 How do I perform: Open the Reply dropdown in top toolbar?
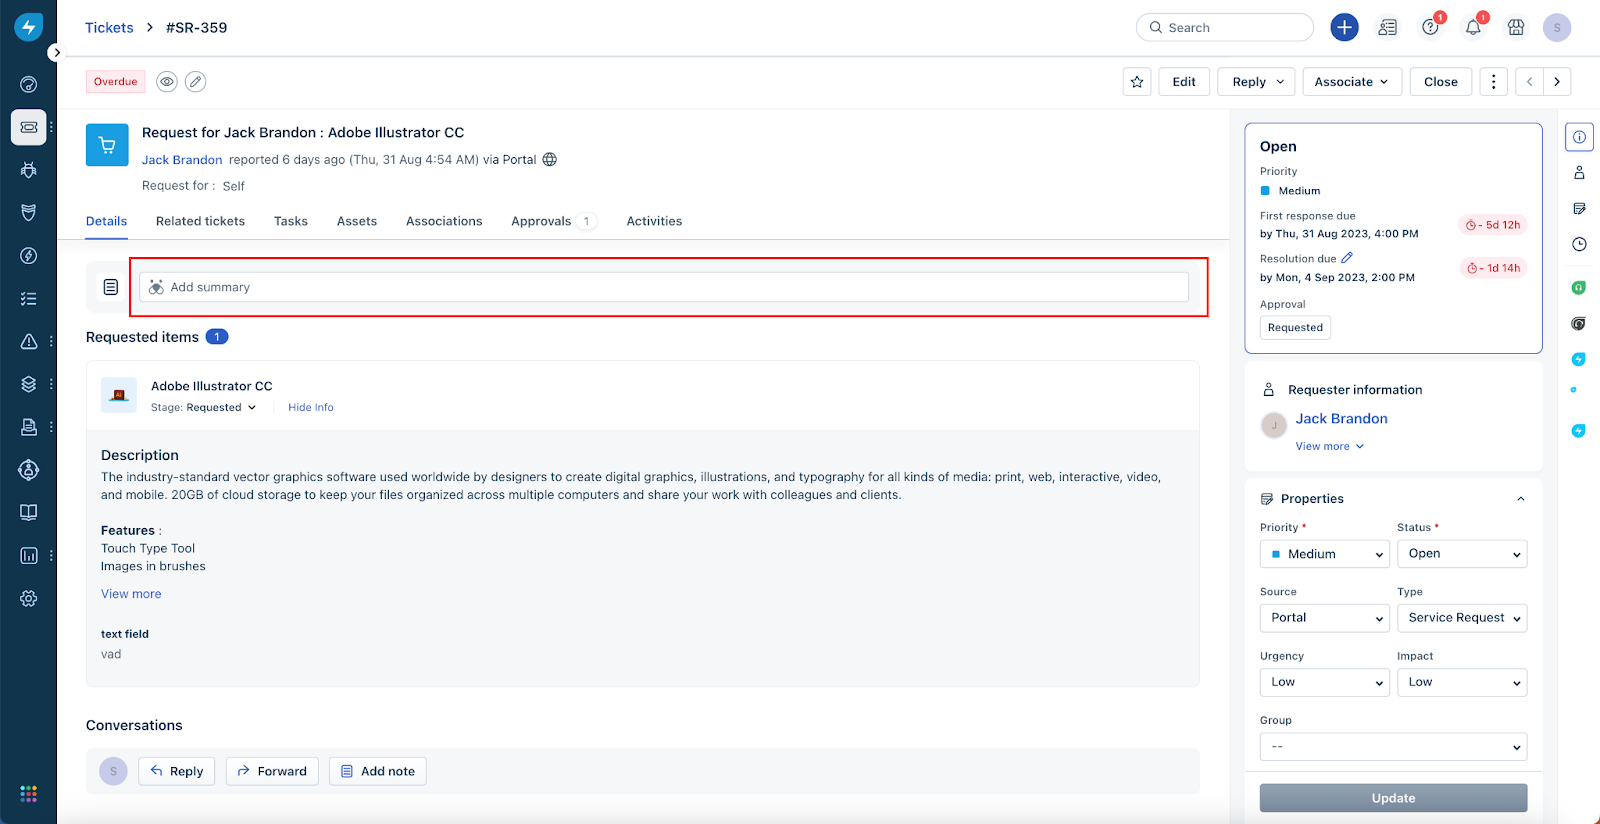point(1257,82)
